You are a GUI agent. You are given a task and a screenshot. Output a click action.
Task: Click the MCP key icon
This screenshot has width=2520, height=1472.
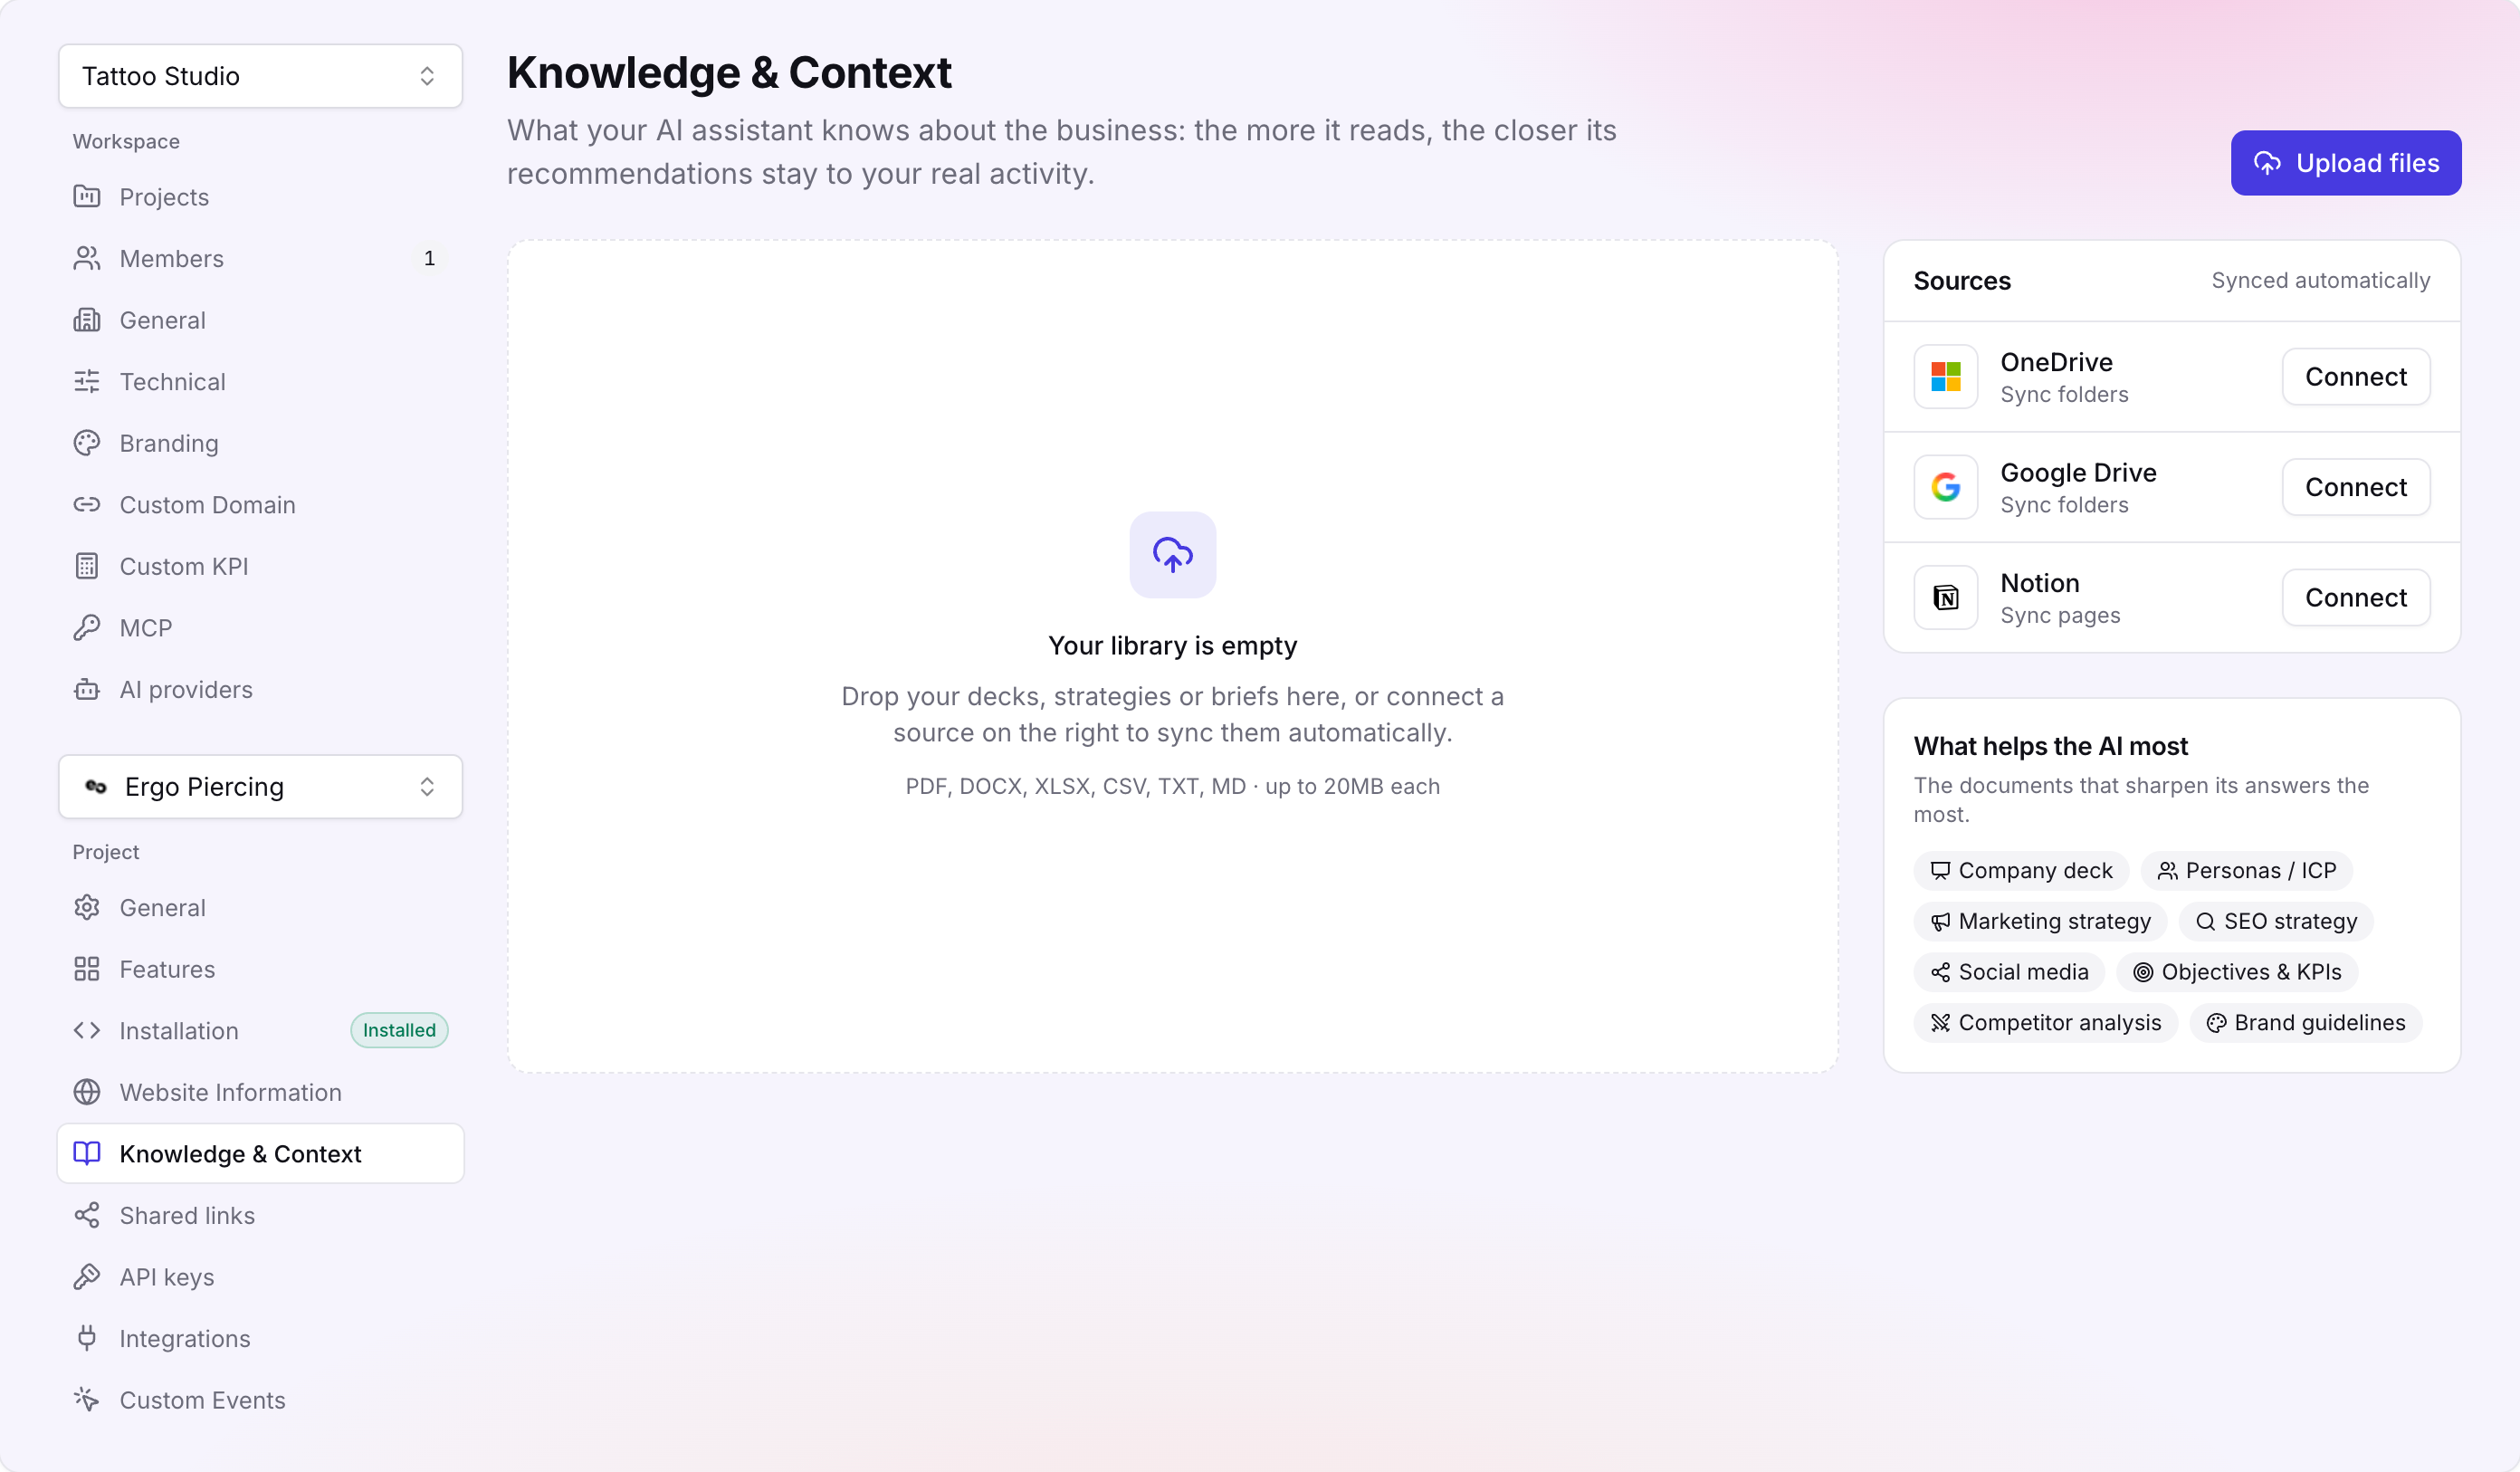coord(87,627)
